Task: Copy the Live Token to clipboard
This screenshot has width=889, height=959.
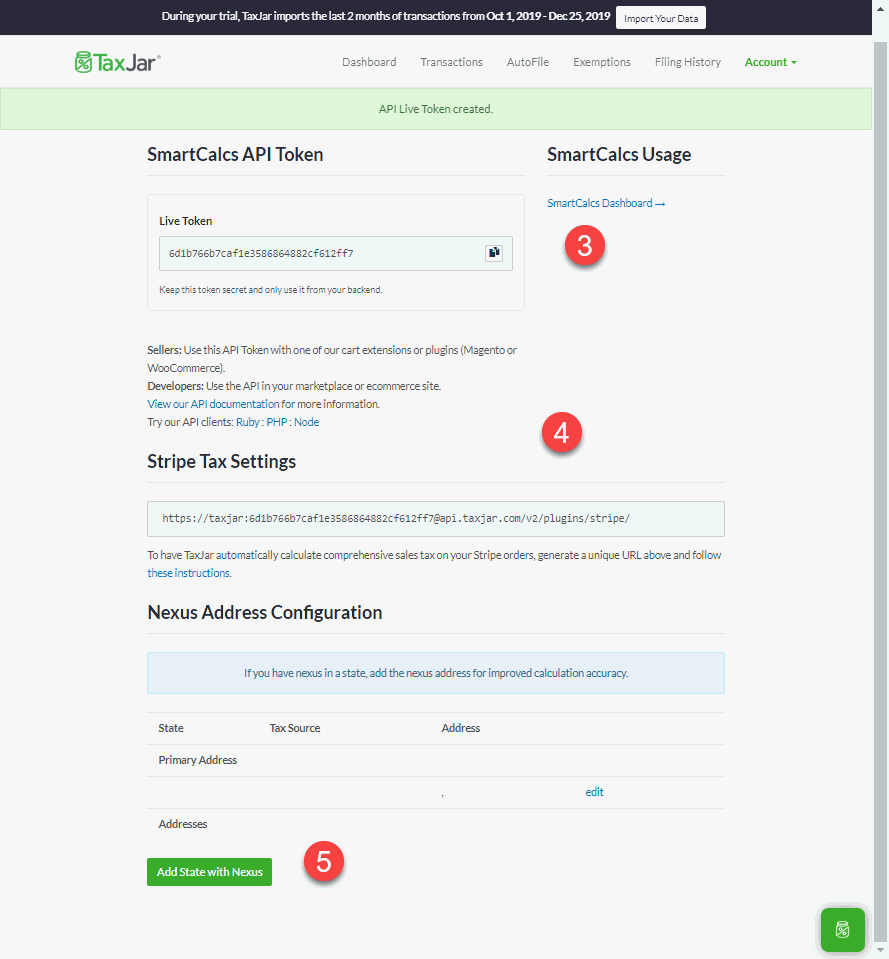Action: pyautogui.click(x=494, y=253)
